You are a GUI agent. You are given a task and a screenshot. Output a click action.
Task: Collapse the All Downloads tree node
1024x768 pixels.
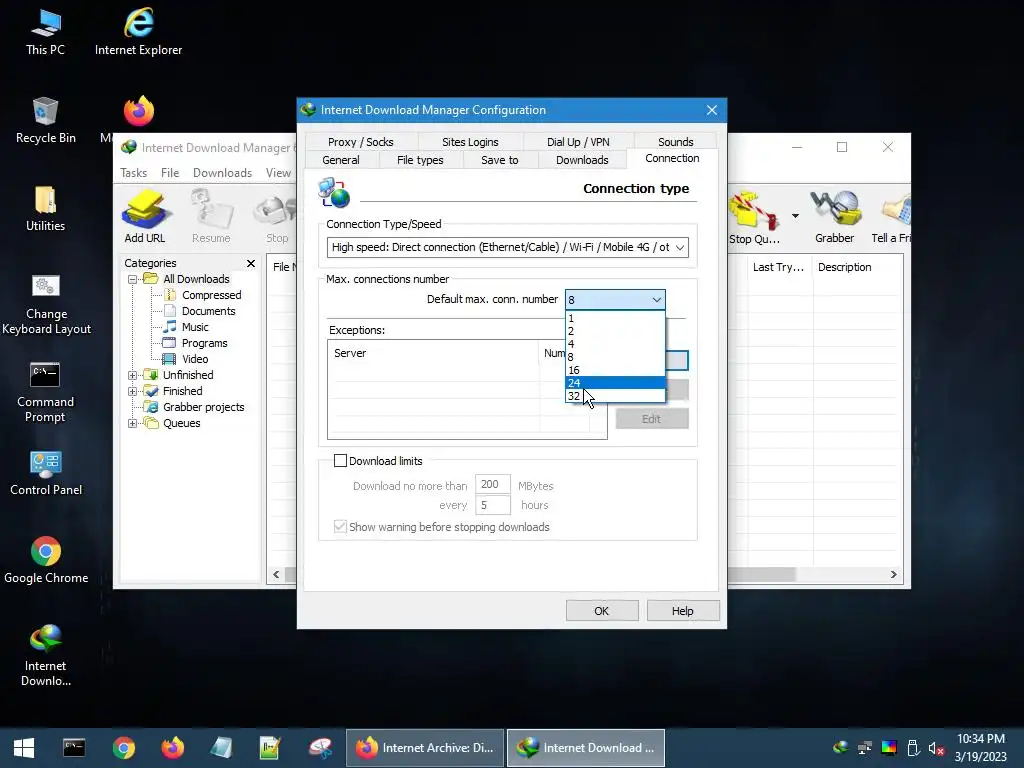point(133,279)
